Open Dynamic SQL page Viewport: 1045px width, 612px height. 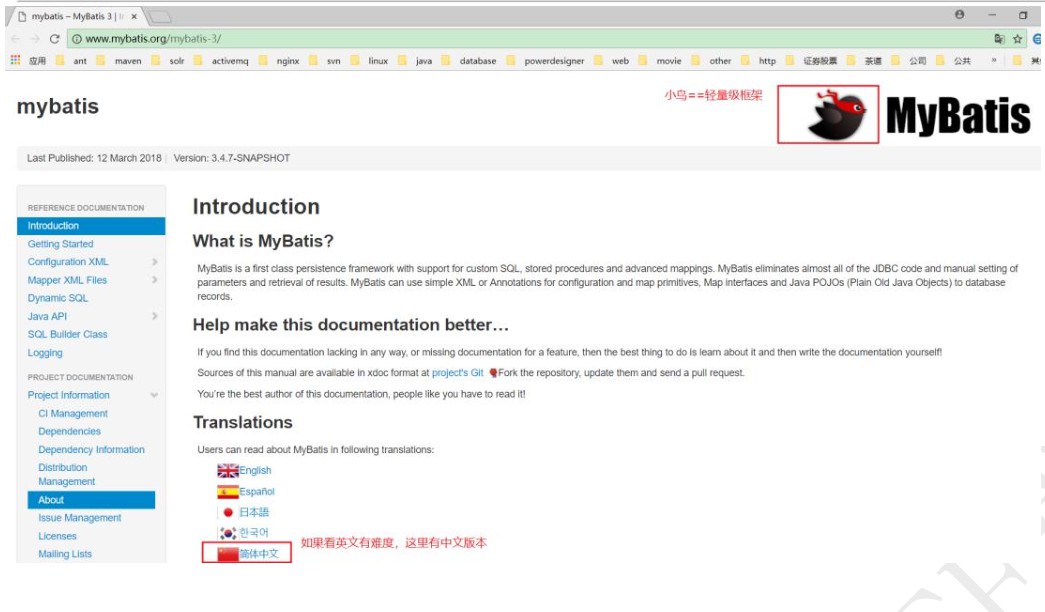(x=58, y=298)
